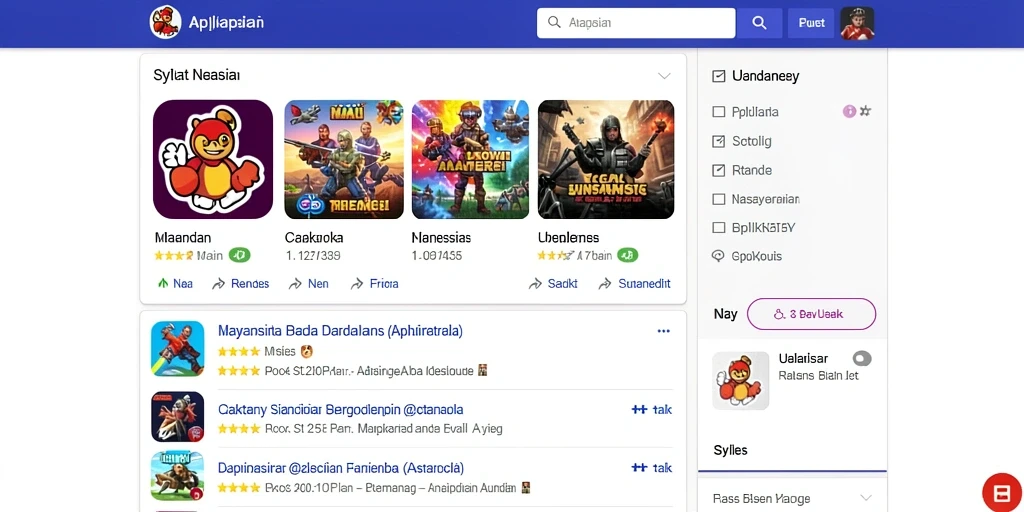Switch the Ualatisar toggle
Image resolution: width=1024 pixels, height=512 pixels.
(862, 359)
